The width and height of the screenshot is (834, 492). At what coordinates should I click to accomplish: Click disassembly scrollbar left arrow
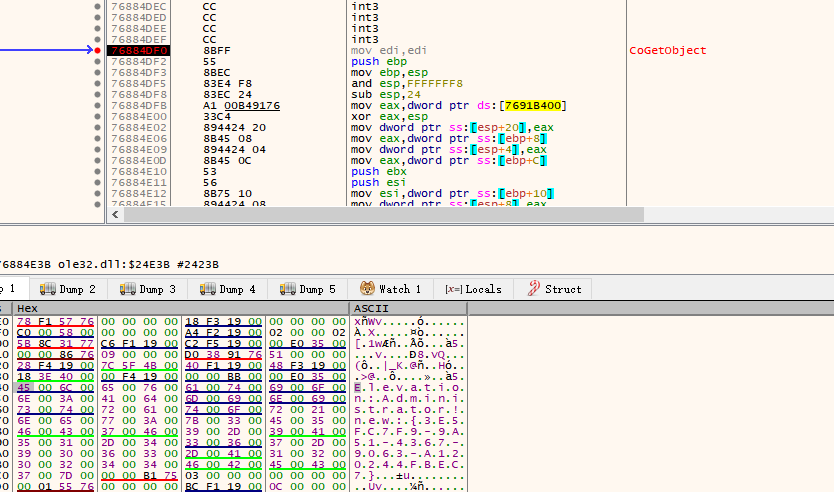point(113,215)
